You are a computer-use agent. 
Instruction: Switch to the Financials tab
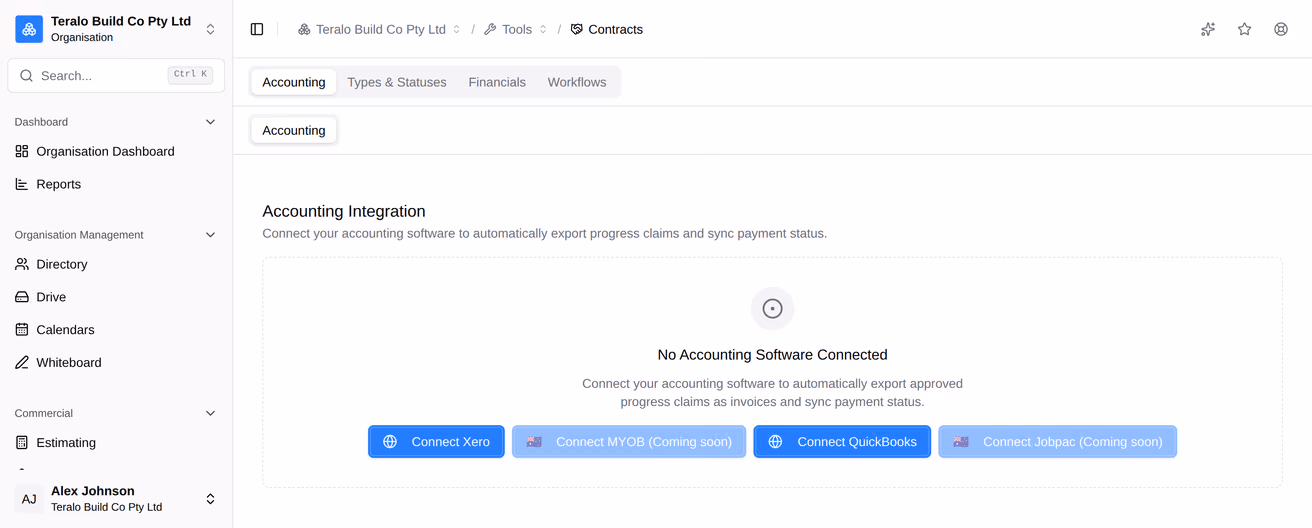pos(497,82)
